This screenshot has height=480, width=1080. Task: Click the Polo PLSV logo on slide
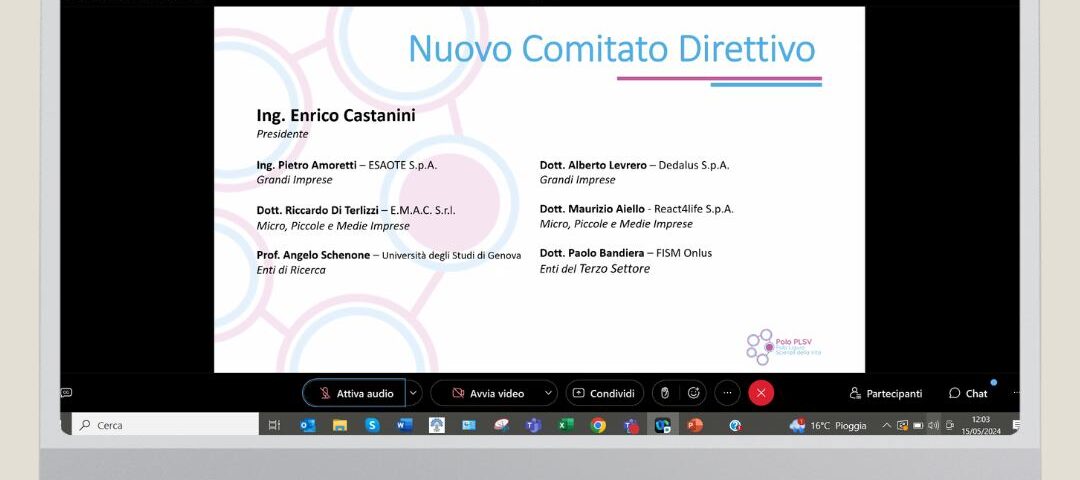pyautogui.click(x=783, y=346)
